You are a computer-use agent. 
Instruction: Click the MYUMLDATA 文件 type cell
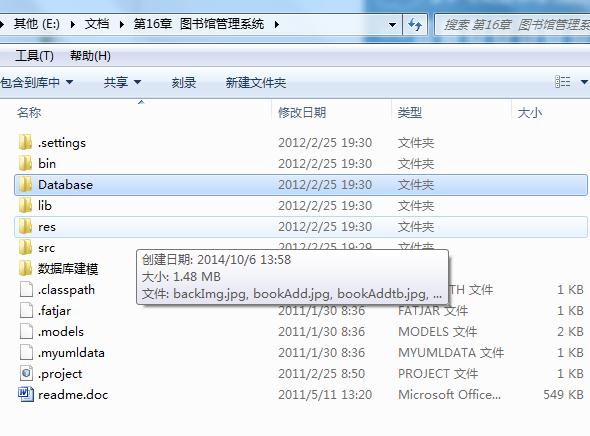click(x=451, y=353)
